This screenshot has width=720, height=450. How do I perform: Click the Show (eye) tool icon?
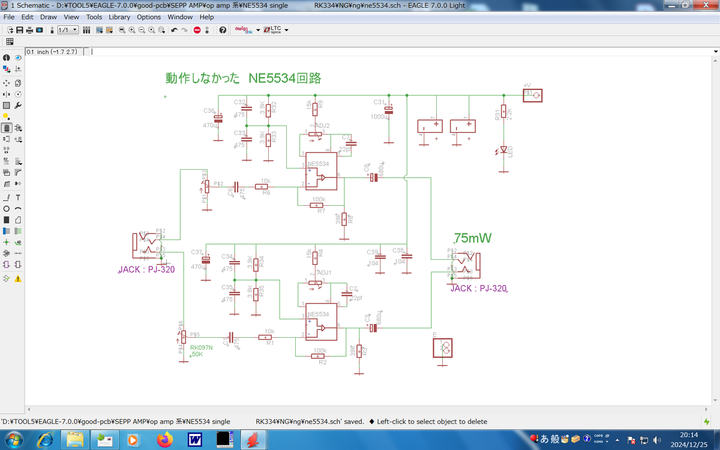tap(18, 58)
